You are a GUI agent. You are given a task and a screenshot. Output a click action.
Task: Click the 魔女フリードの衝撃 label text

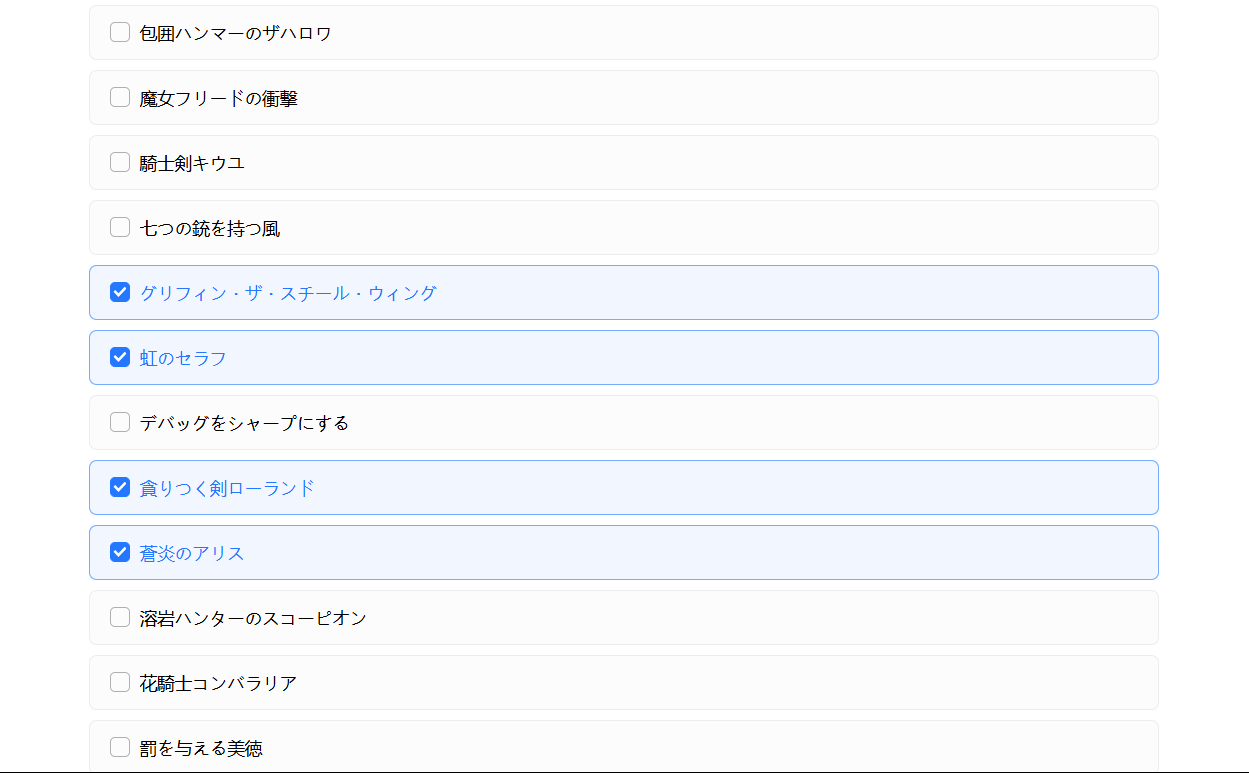pos(219,98)
